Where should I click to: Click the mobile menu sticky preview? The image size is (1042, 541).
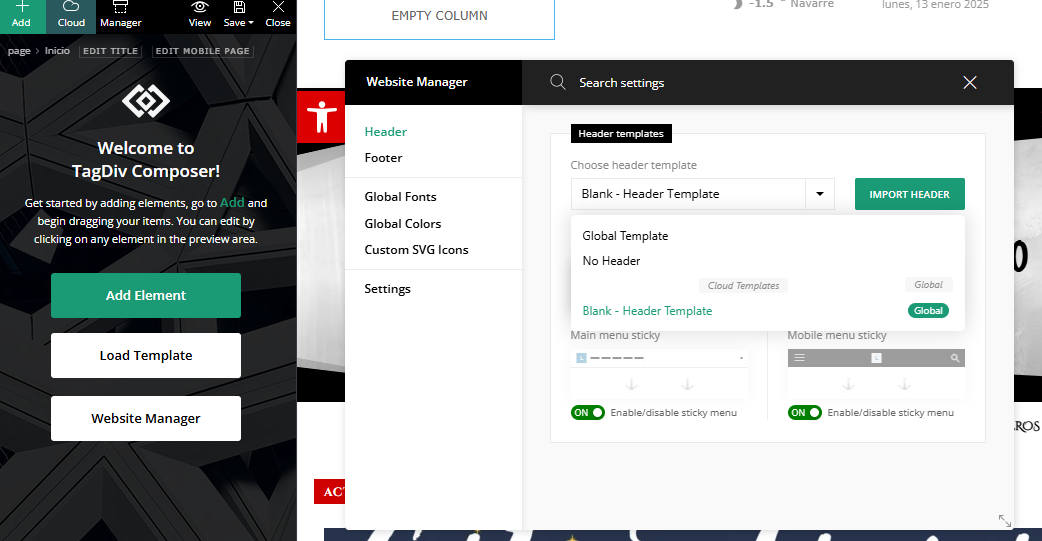877,373
